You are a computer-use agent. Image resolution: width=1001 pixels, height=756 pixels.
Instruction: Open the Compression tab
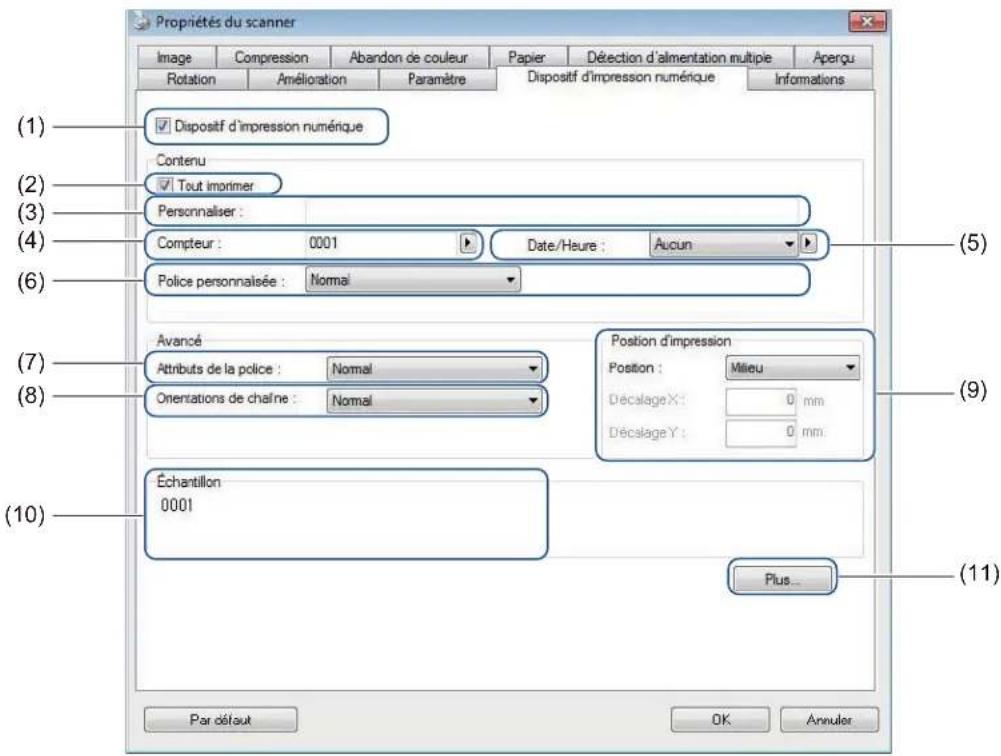coord(271,57)
